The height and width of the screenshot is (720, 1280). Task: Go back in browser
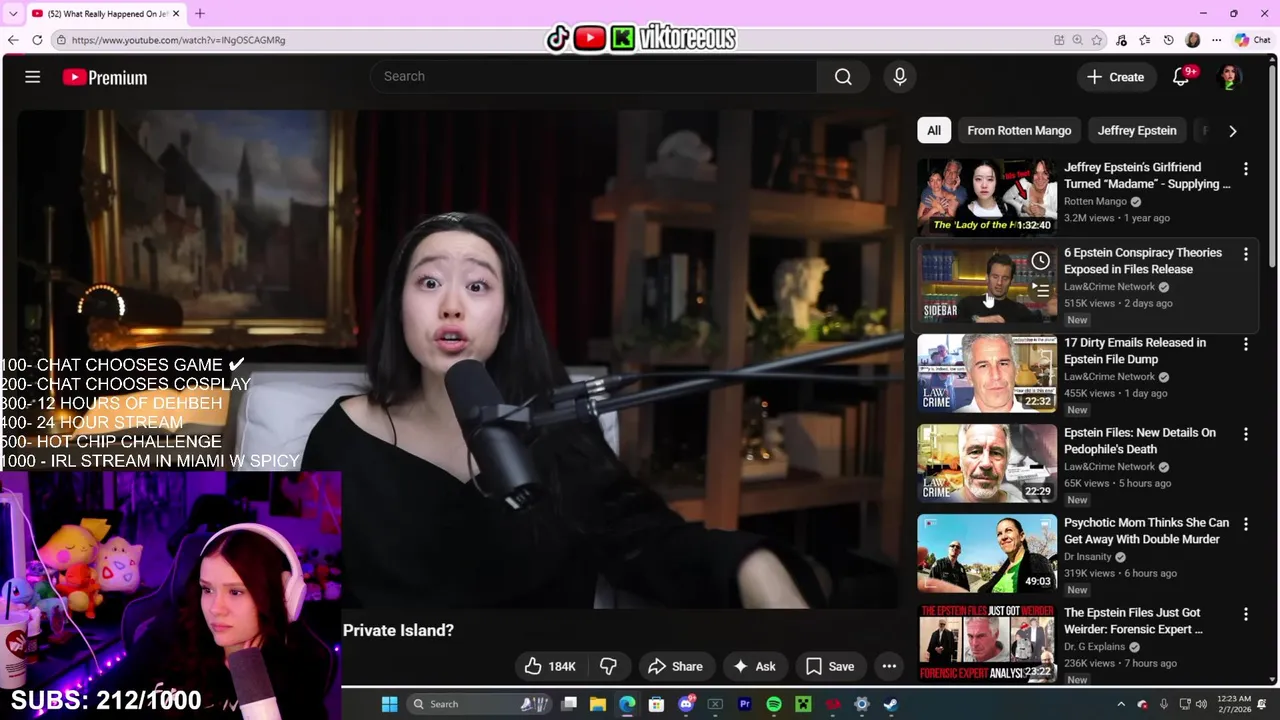tap(13, 40)
